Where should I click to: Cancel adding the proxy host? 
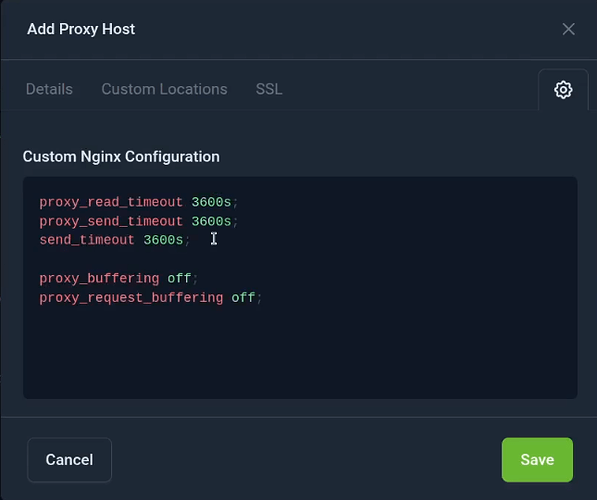click(69, 460)
